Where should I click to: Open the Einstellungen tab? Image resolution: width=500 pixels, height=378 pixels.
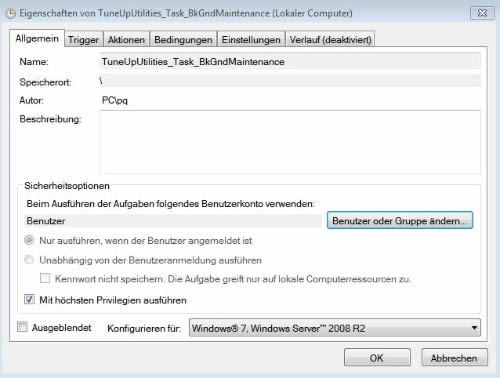(251, 40)
